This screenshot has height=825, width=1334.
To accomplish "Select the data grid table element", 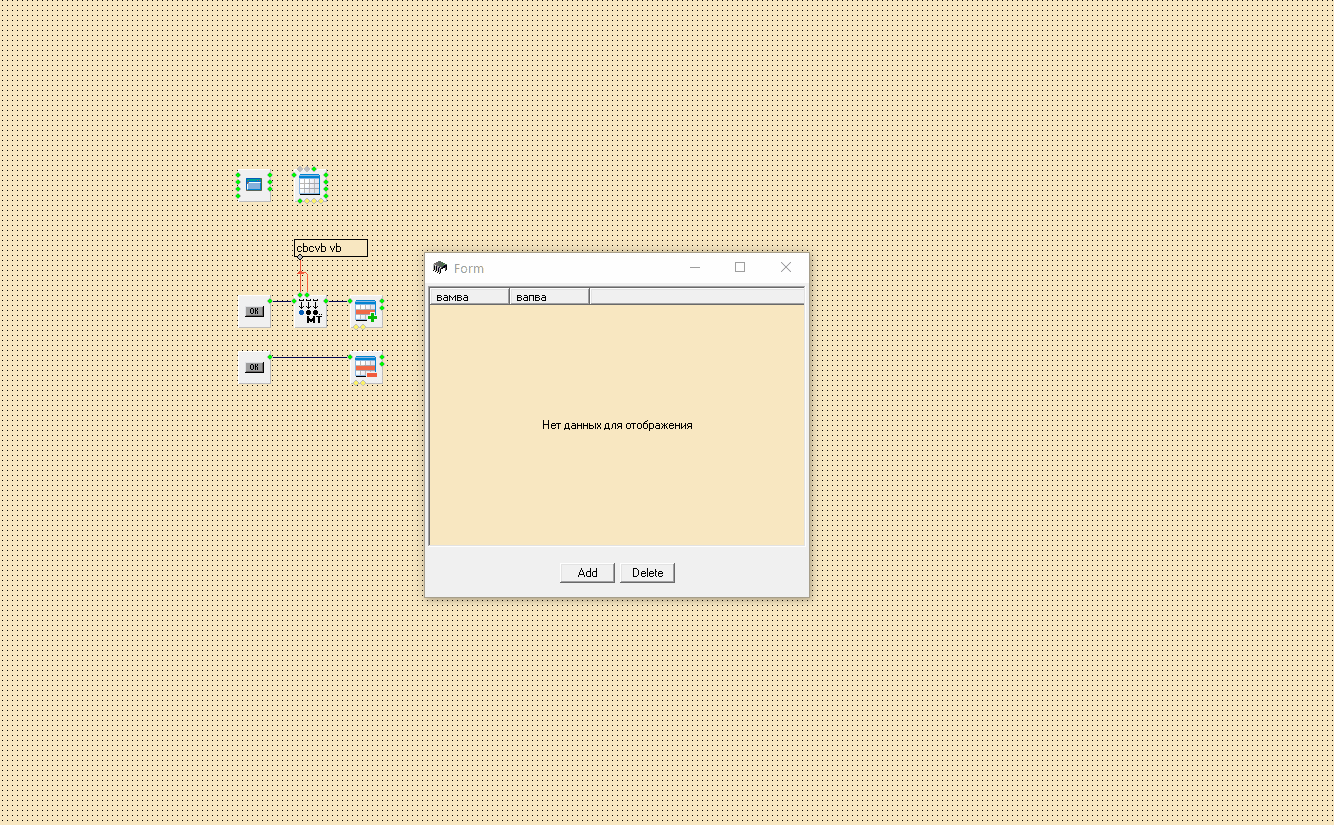I will click(310, 185).
